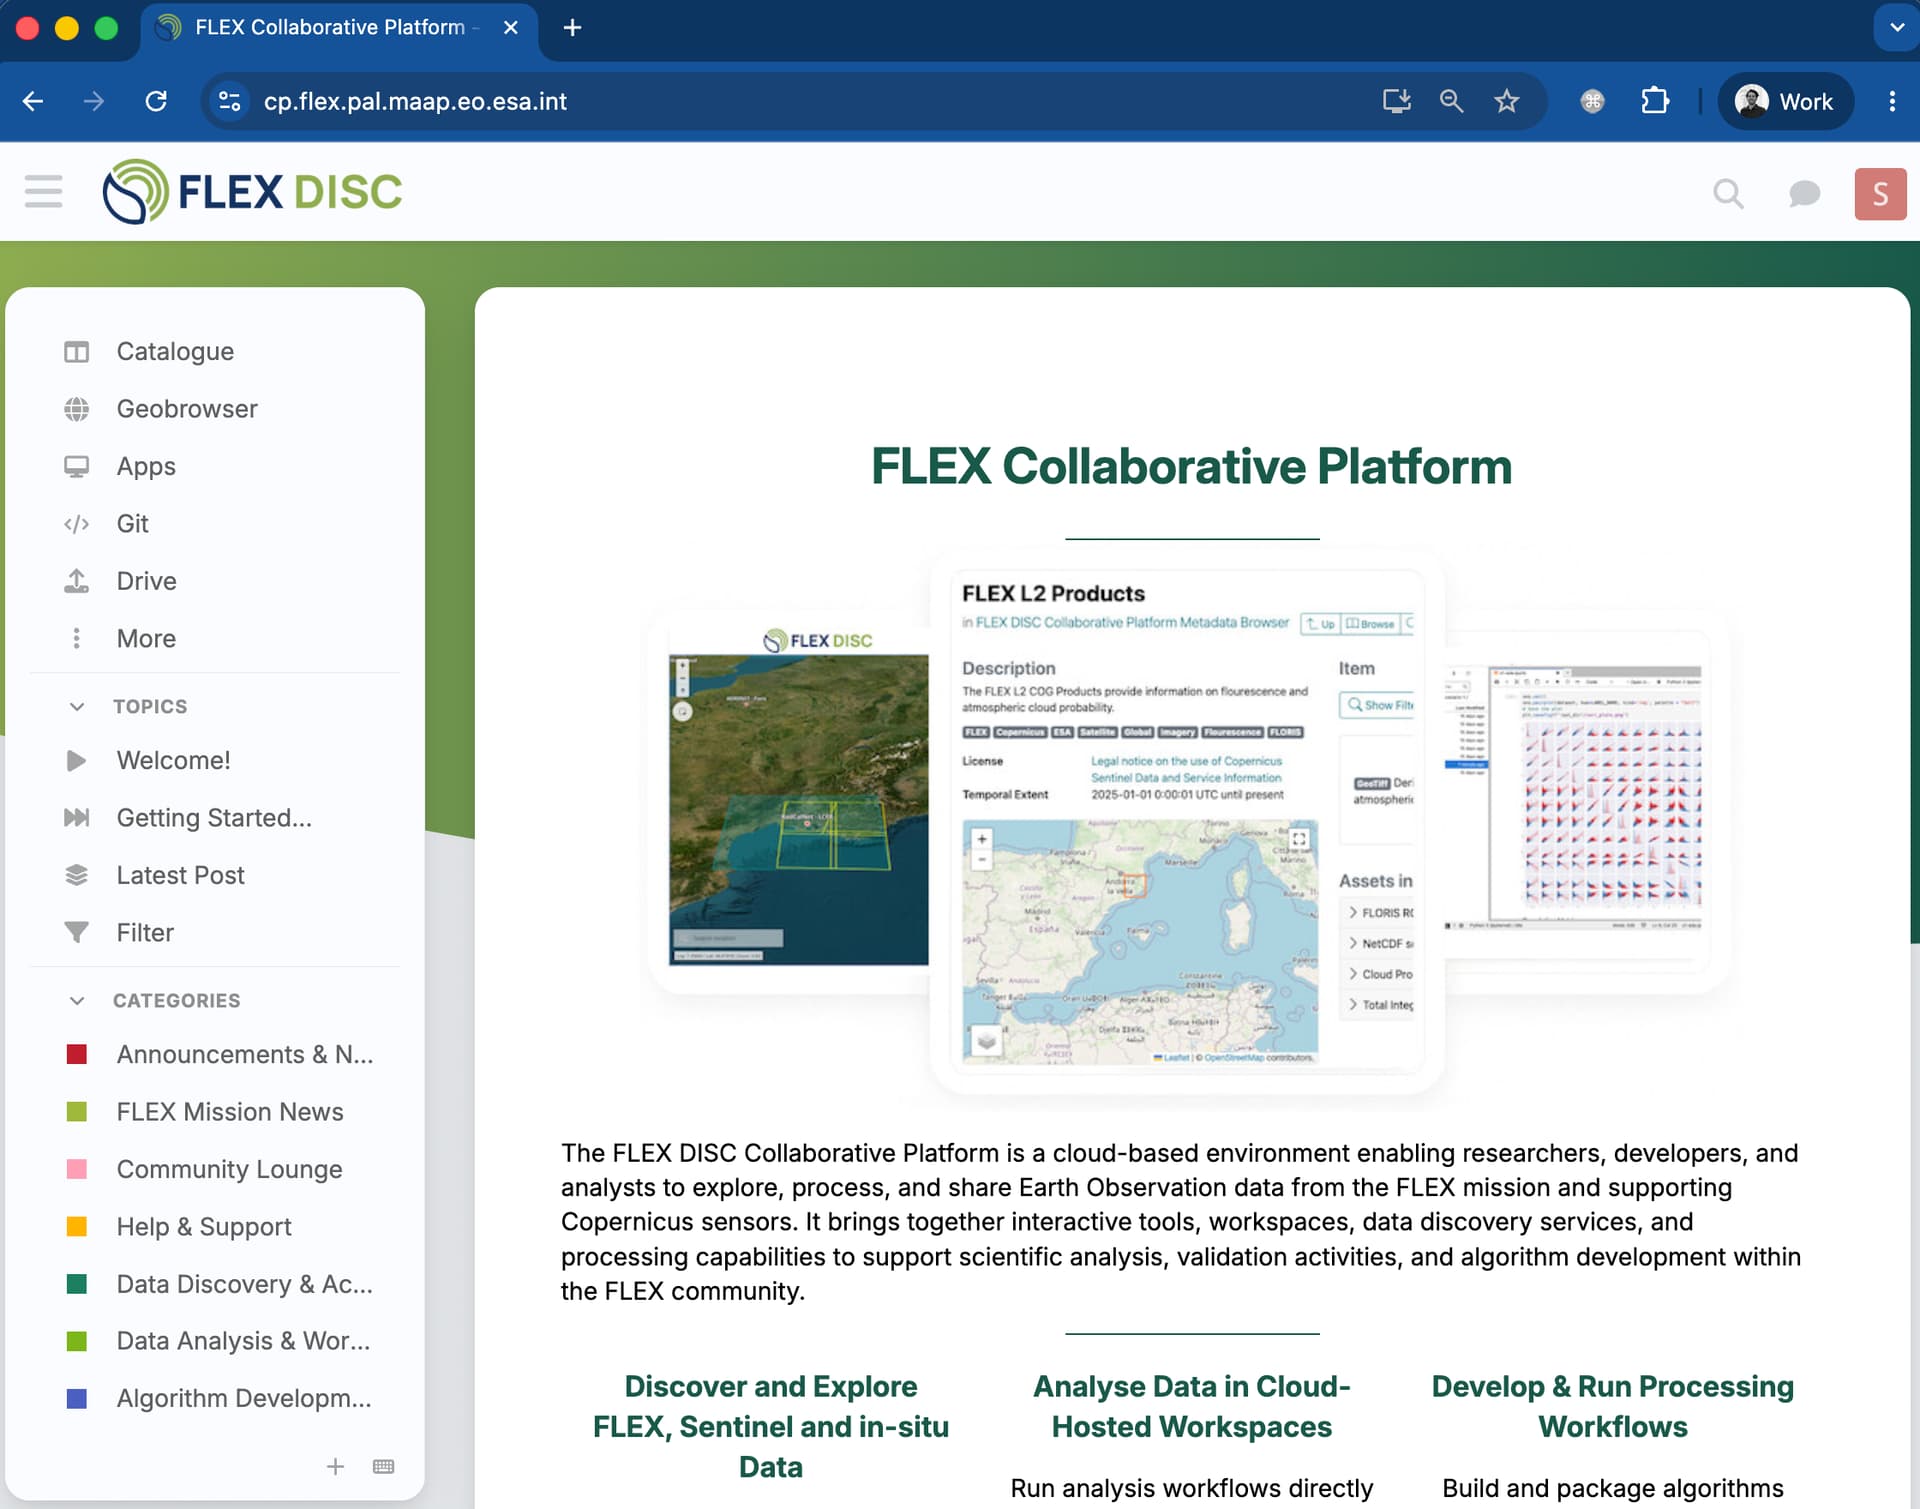Click the address bar URL
1920x1509 pixels.
tap(415, 101)
